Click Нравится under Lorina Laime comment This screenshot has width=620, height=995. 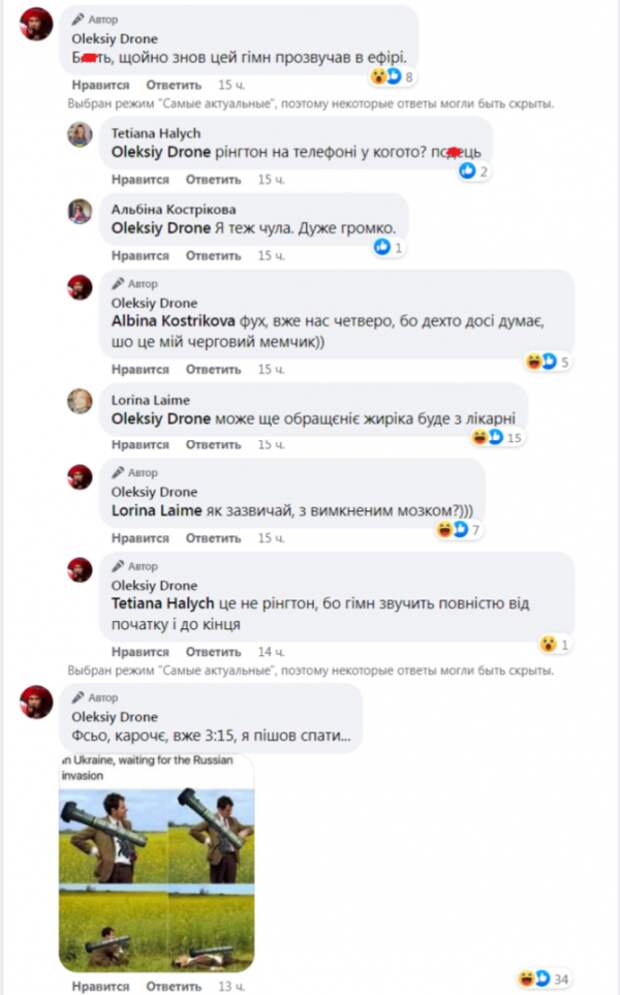[x=140, y=445]
